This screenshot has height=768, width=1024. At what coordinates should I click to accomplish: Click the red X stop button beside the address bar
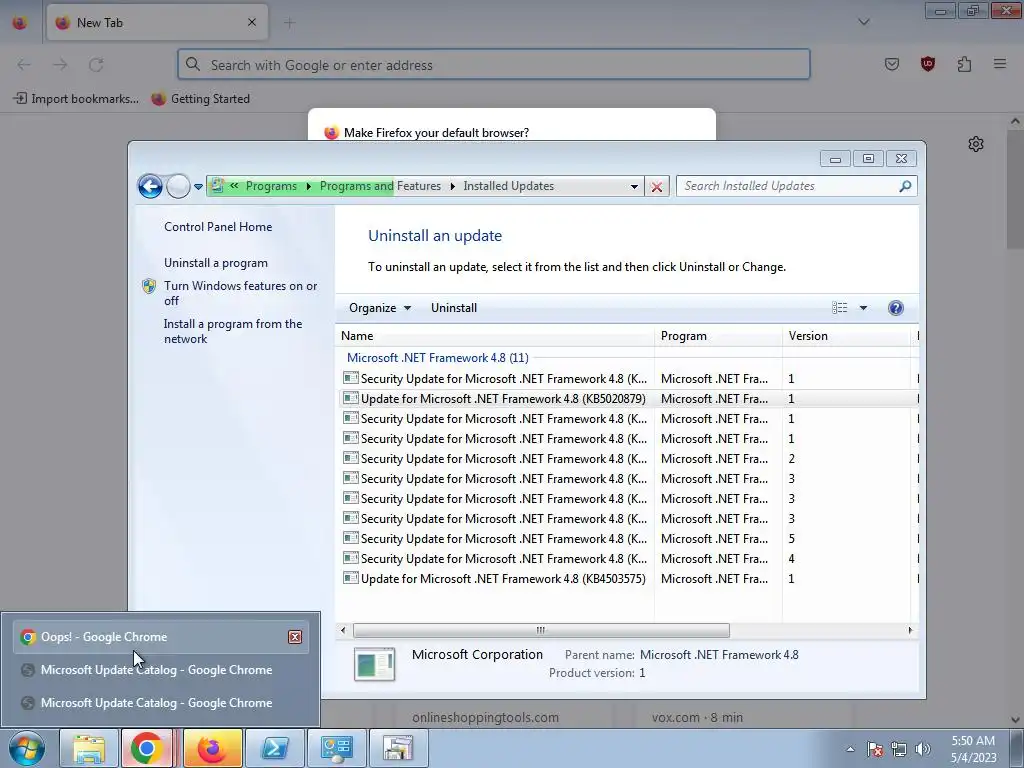pos(656,187)
